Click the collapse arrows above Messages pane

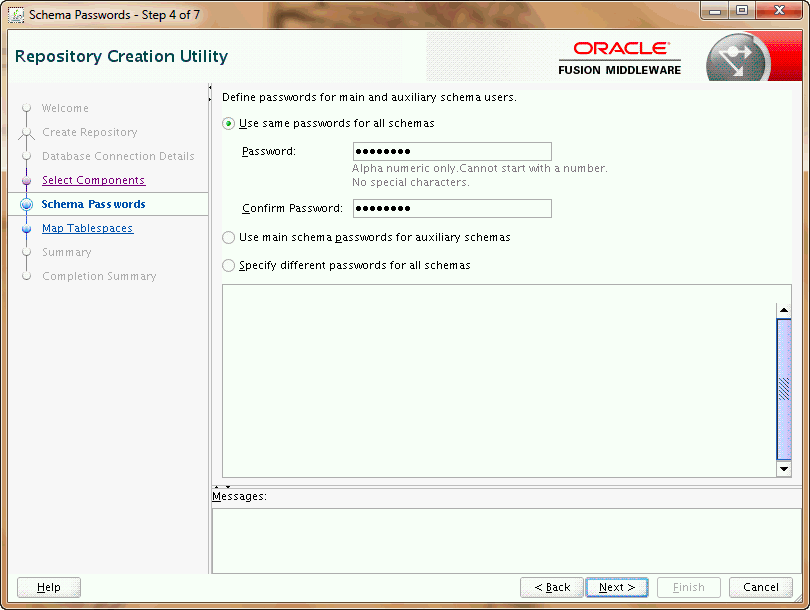222,487
